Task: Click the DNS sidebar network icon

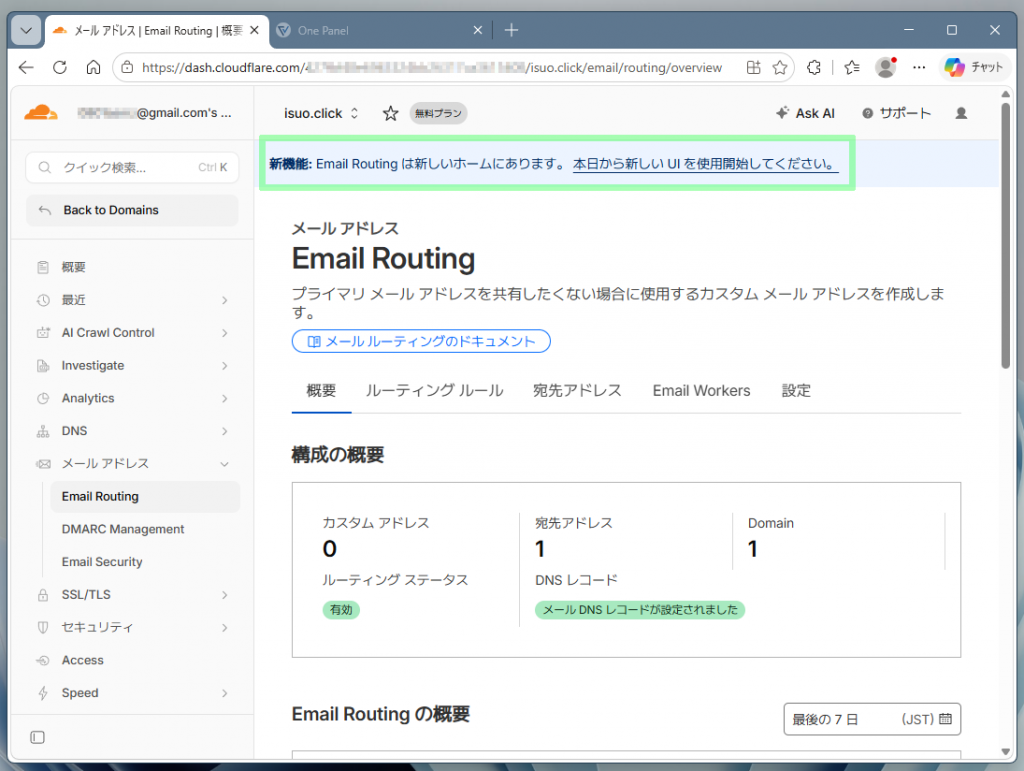Action: (x=43, y=432)
